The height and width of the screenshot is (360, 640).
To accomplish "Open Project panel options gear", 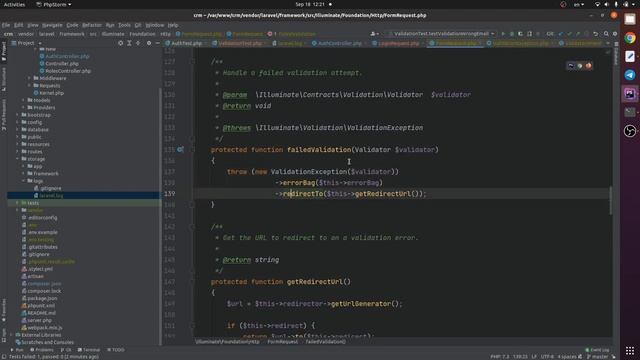I will tap(149, 43).
